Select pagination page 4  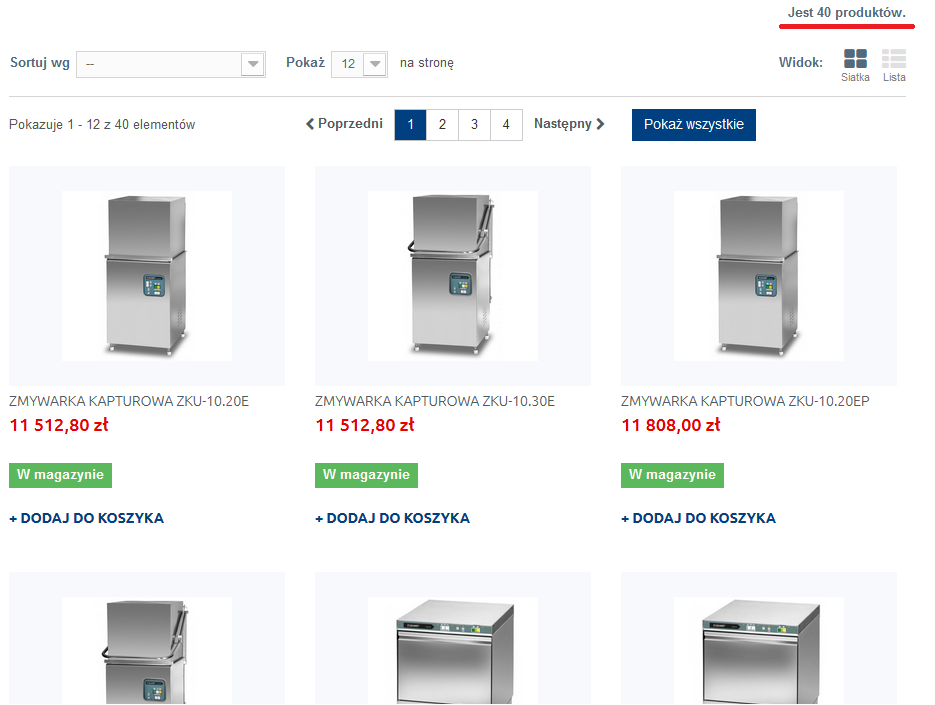[506, 125]
